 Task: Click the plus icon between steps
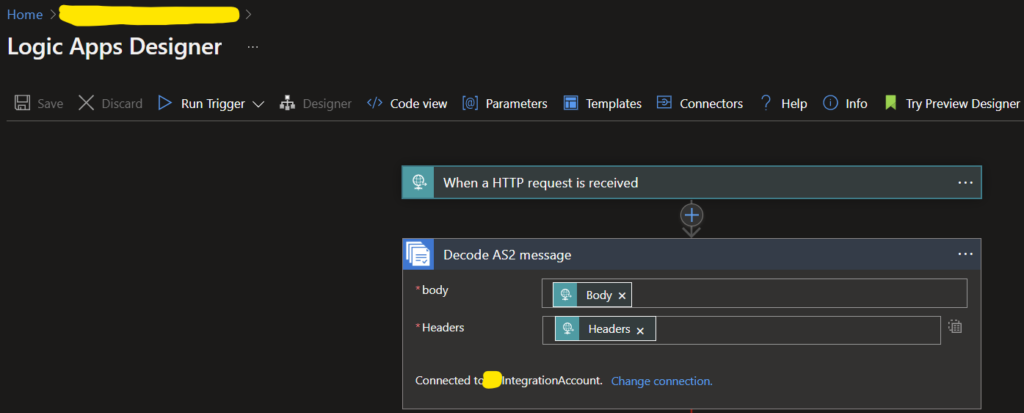point(692,215)
